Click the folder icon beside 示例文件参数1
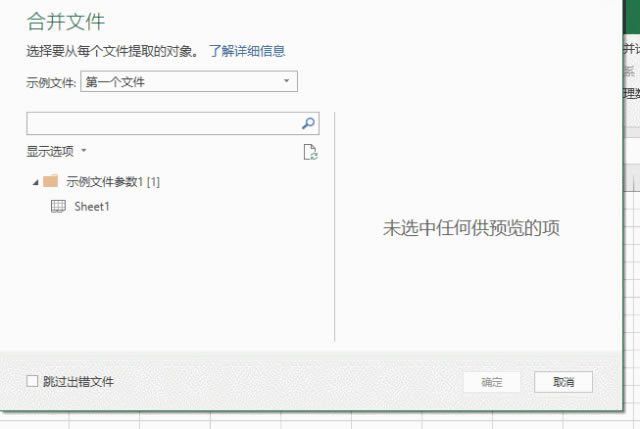 click(x=50, y=182)
